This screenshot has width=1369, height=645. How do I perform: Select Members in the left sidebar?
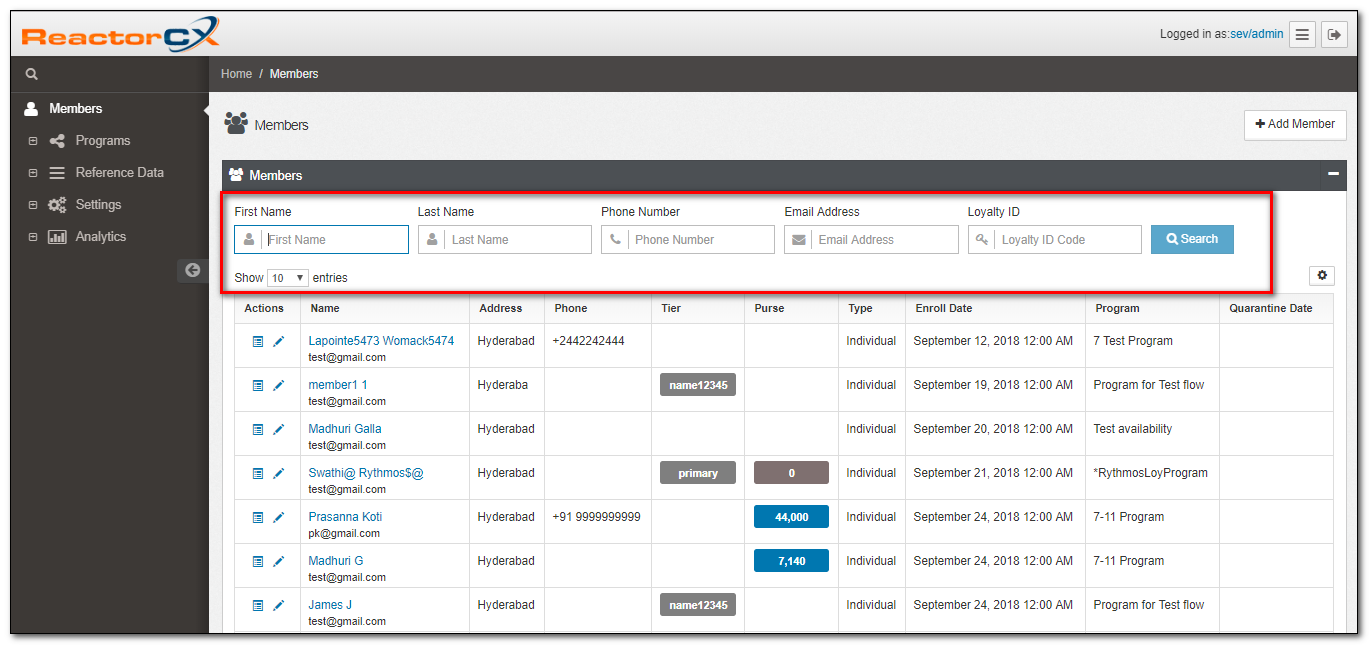pos(76,108)
